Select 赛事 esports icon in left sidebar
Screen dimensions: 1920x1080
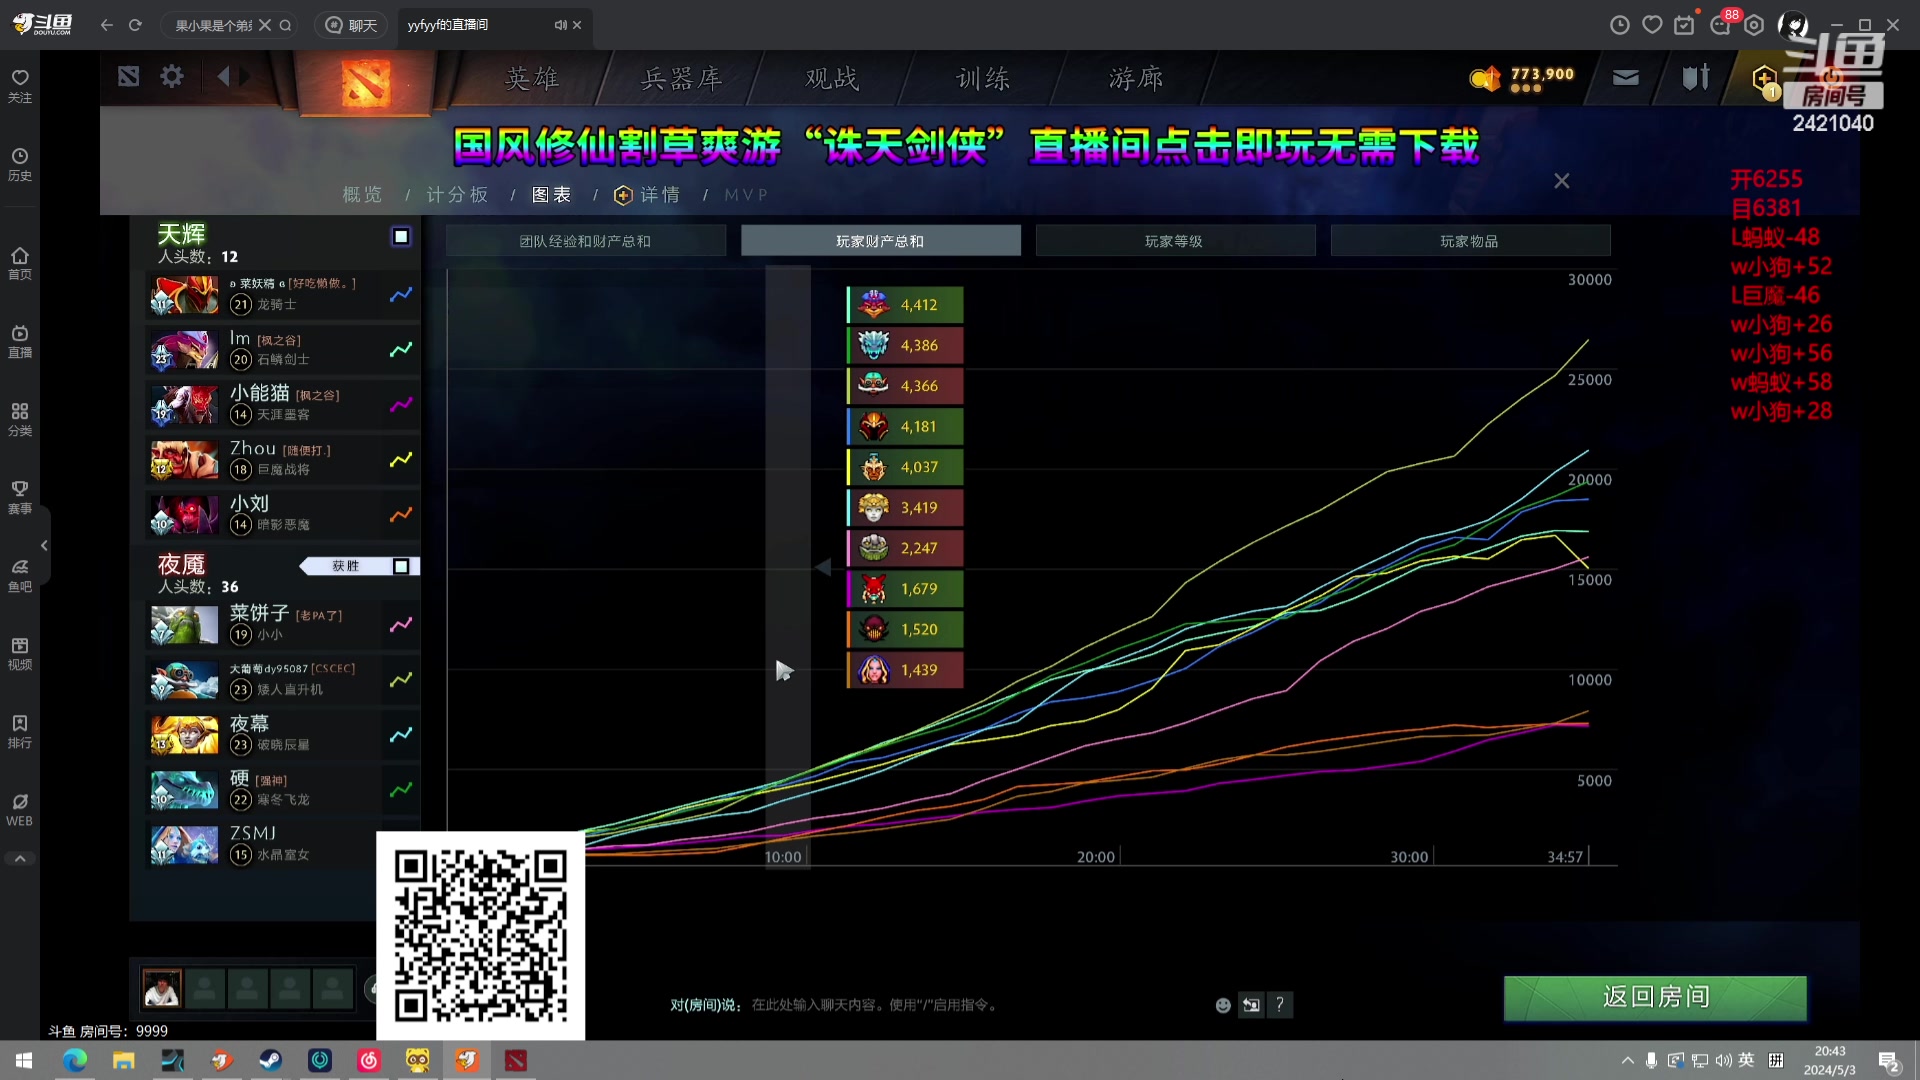(x=20, y=497)
